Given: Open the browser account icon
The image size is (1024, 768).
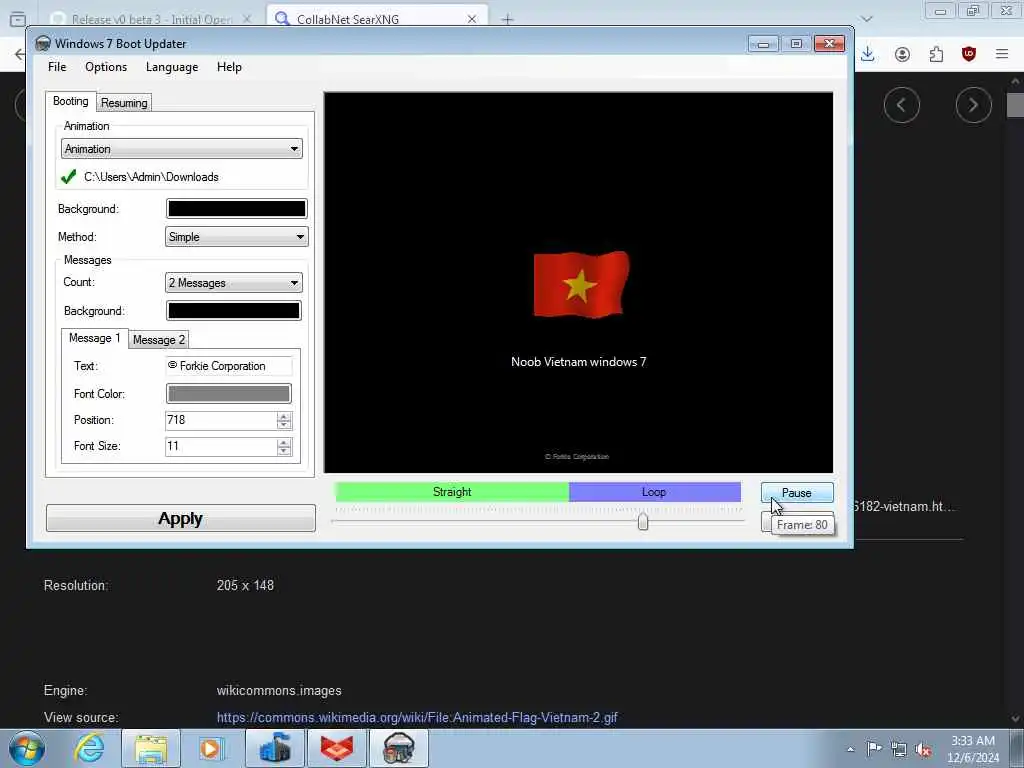Looking at the screenshot, I should 903,54.
